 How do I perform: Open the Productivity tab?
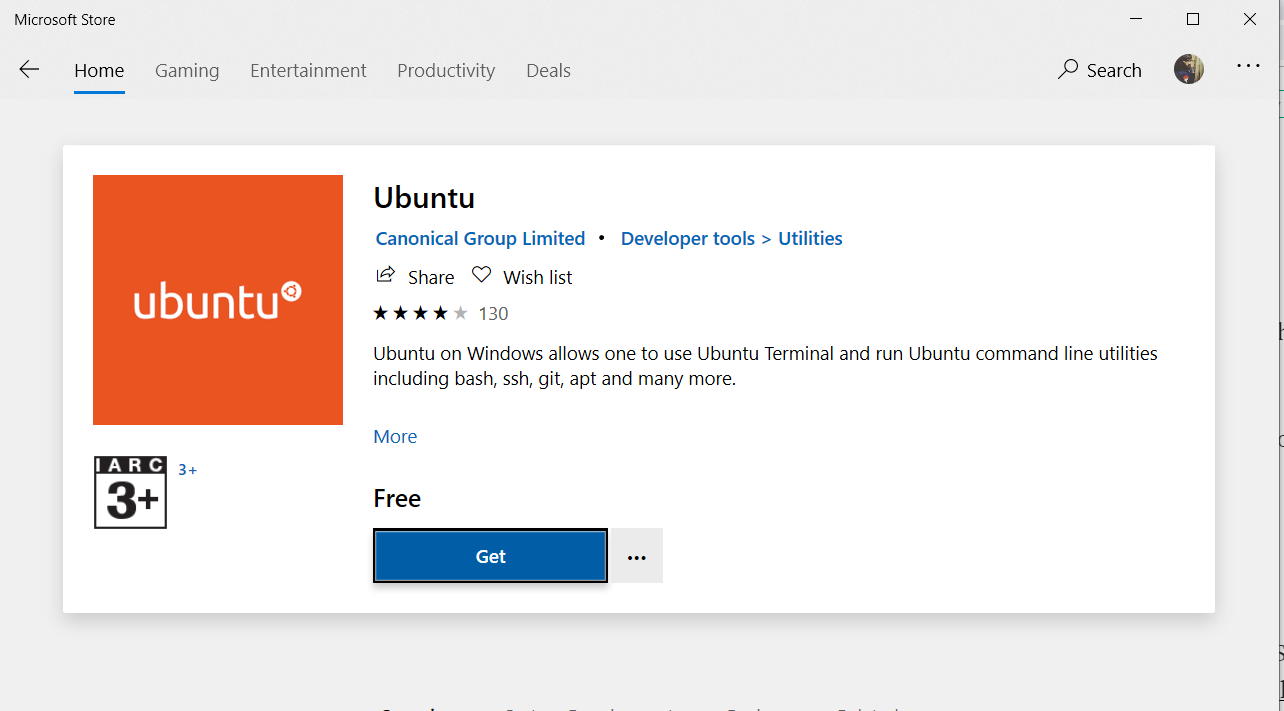pyautogui.click(x=446, y=70)
